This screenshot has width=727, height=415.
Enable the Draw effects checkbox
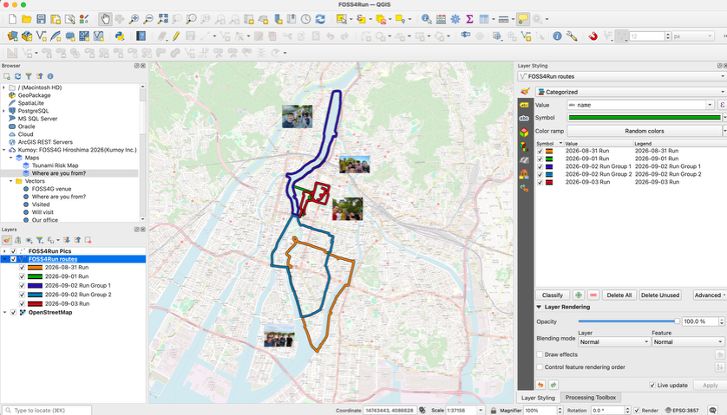pos(540,354)
